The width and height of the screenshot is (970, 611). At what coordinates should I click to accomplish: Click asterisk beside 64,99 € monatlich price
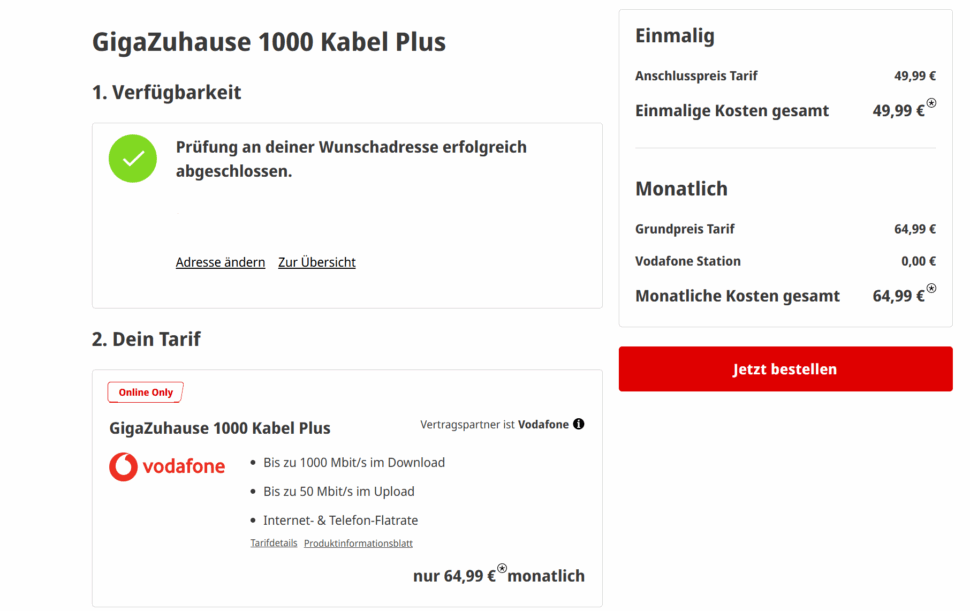click(x=502, y=569)
